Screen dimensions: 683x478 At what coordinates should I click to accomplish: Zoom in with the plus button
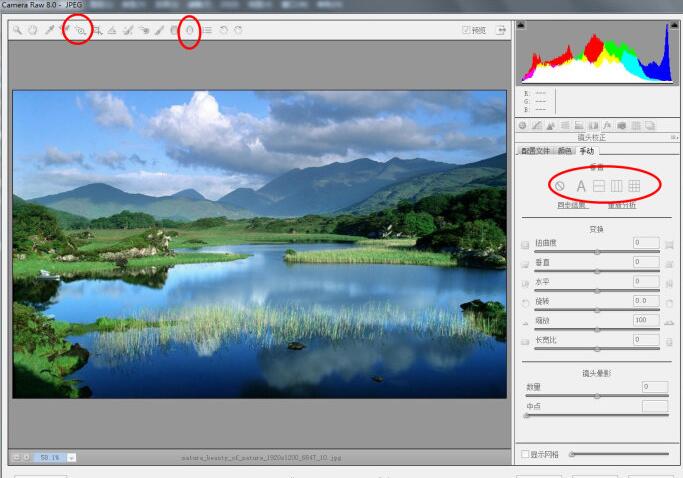pos(27,458)
